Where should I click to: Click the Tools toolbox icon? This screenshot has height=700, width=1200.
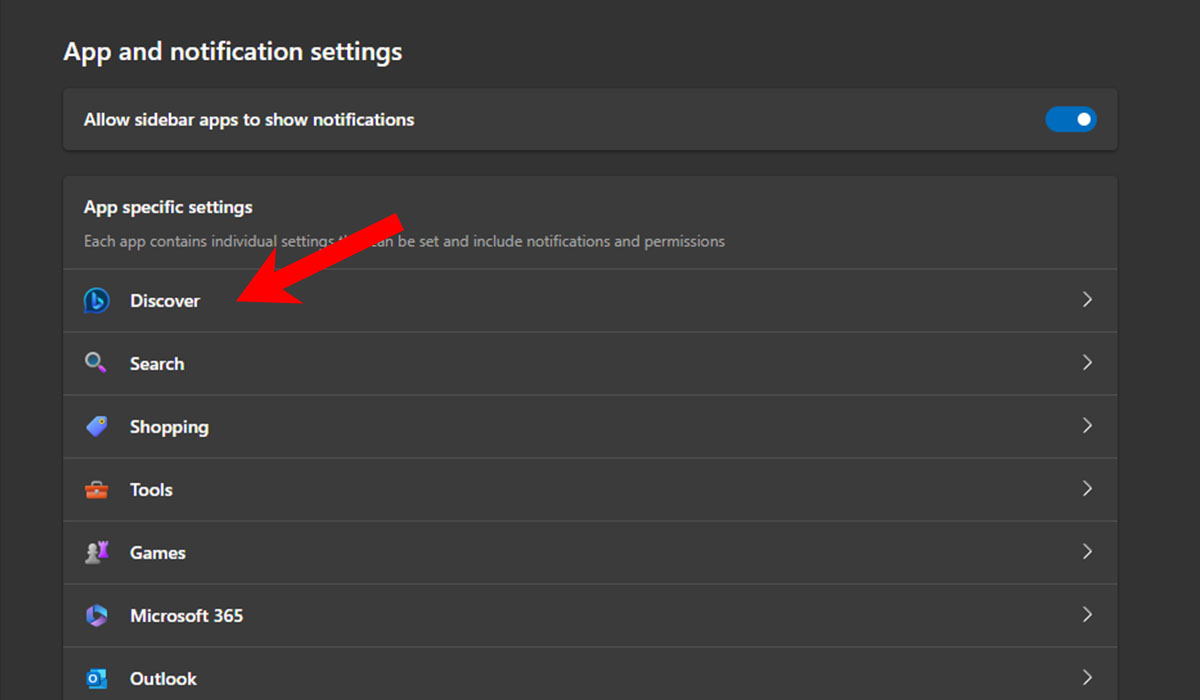pos(96,489)
